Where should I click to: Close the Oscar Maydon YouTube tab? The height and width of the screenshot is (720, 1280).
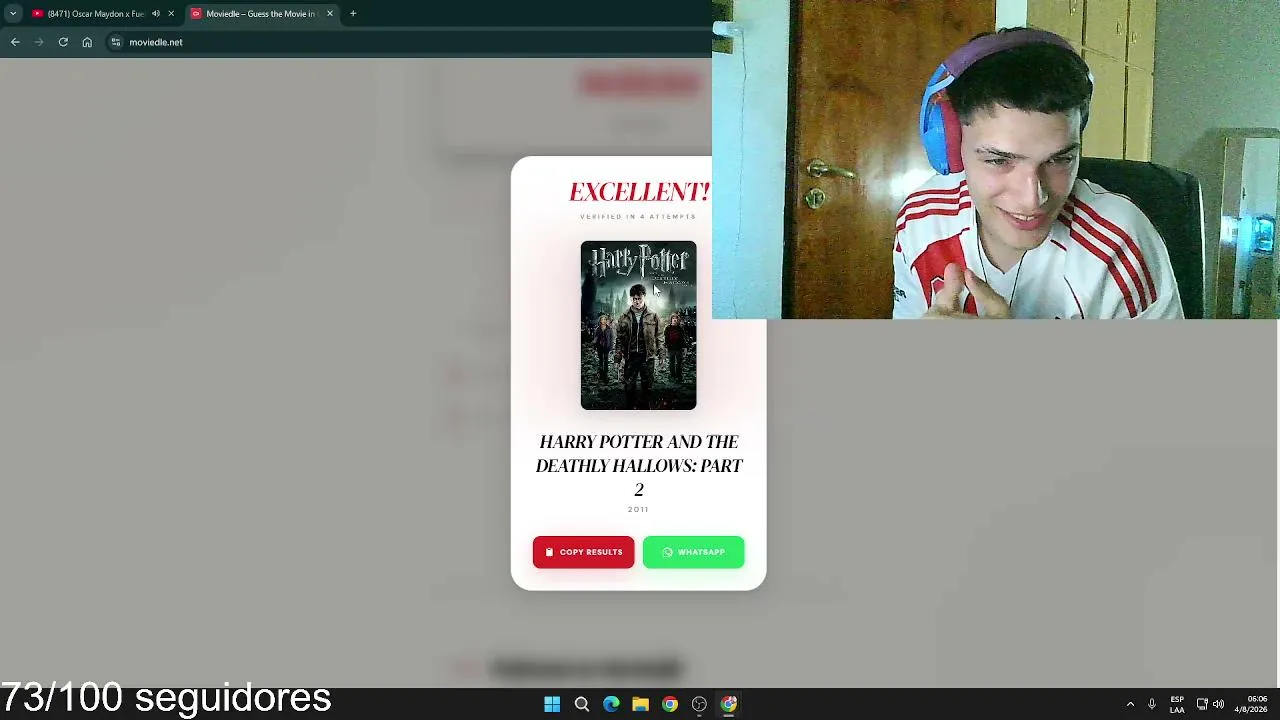[171, 14]
